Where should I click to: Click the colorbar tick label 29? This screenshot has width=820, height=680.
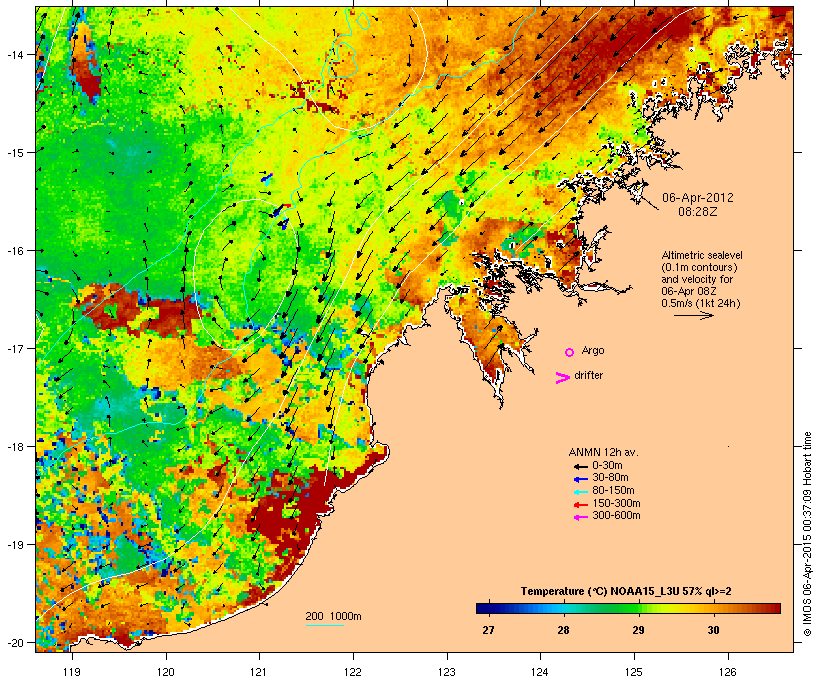(638, 630)
